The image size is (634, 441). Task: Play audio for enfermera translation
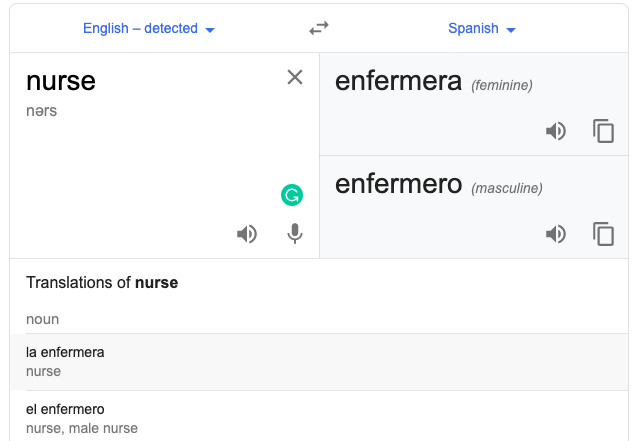click(x=556, y=131)
